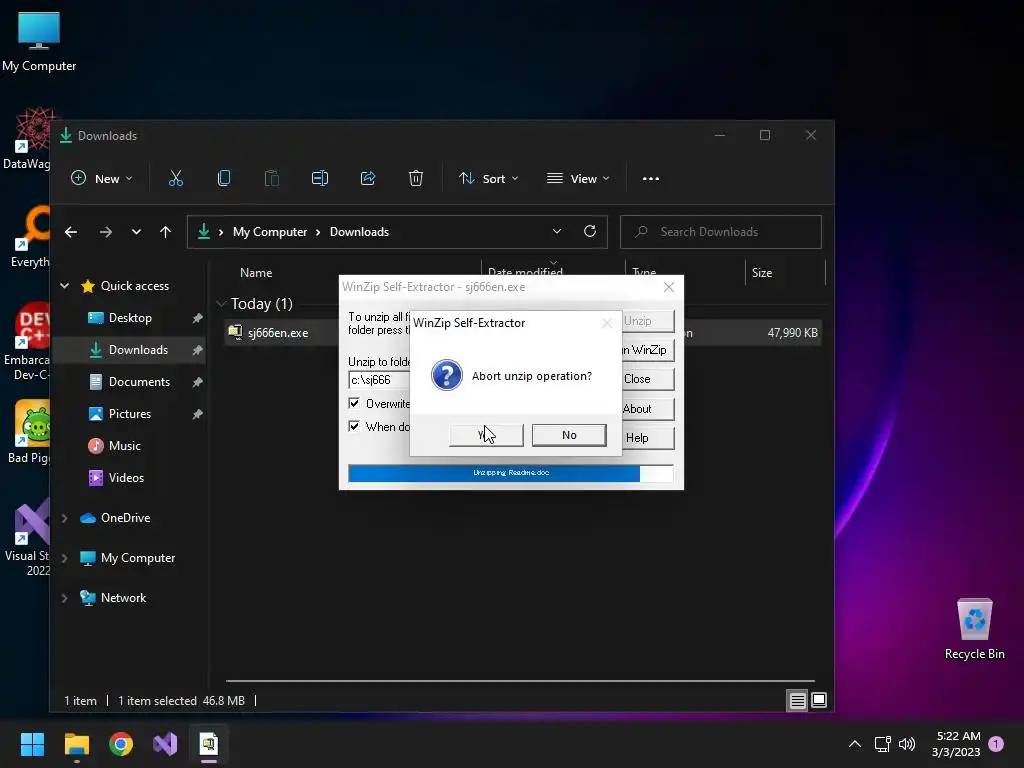The height and width of the screenshot is (768, 1024).
Task: Go up one folder level
Action: coord(165,232)
